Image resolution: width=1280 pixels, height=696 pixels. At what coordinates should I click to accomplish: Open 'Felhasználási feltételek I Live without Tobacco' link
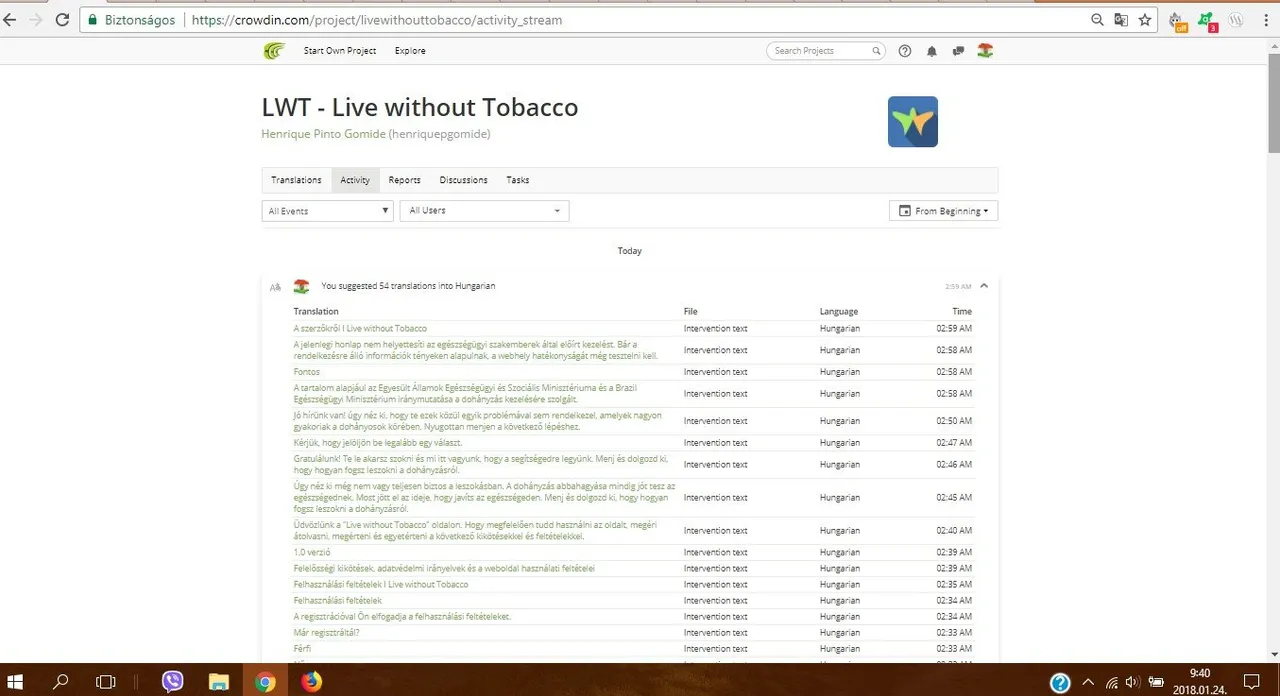coord(381,584)
